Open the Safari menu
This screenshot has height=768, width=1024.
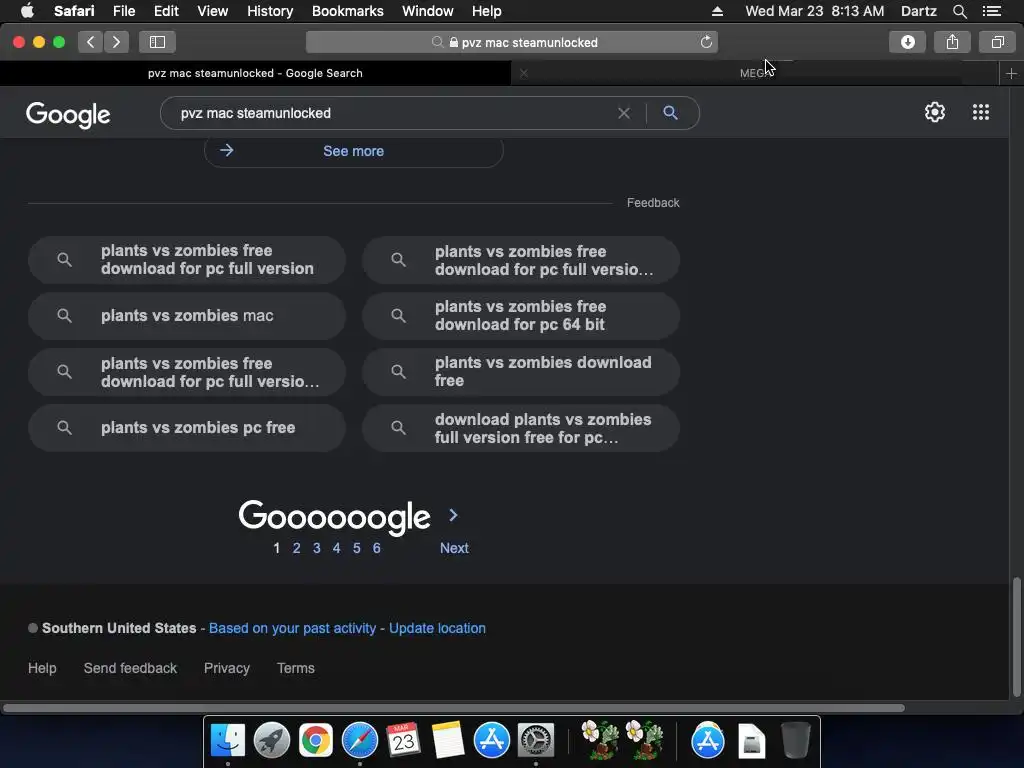pyautogui.click(x=74, y=11)
